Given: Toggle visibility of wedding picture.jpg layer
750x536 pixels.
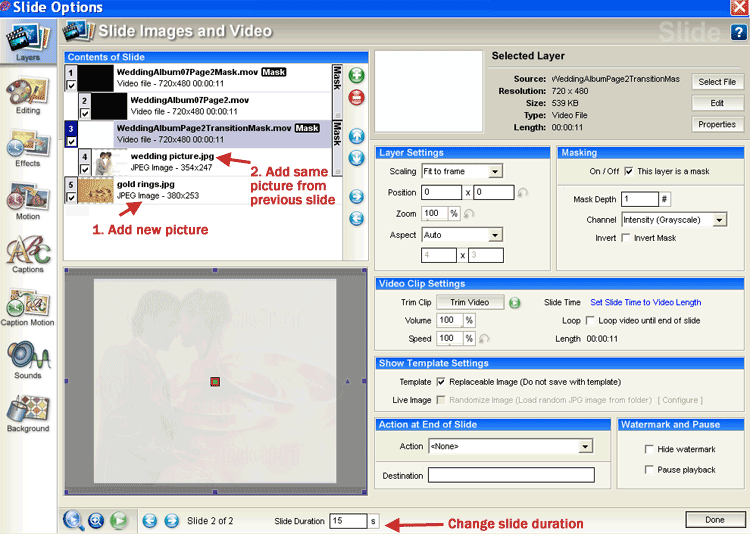Looking at the screenshot, I should pos(85,169).
